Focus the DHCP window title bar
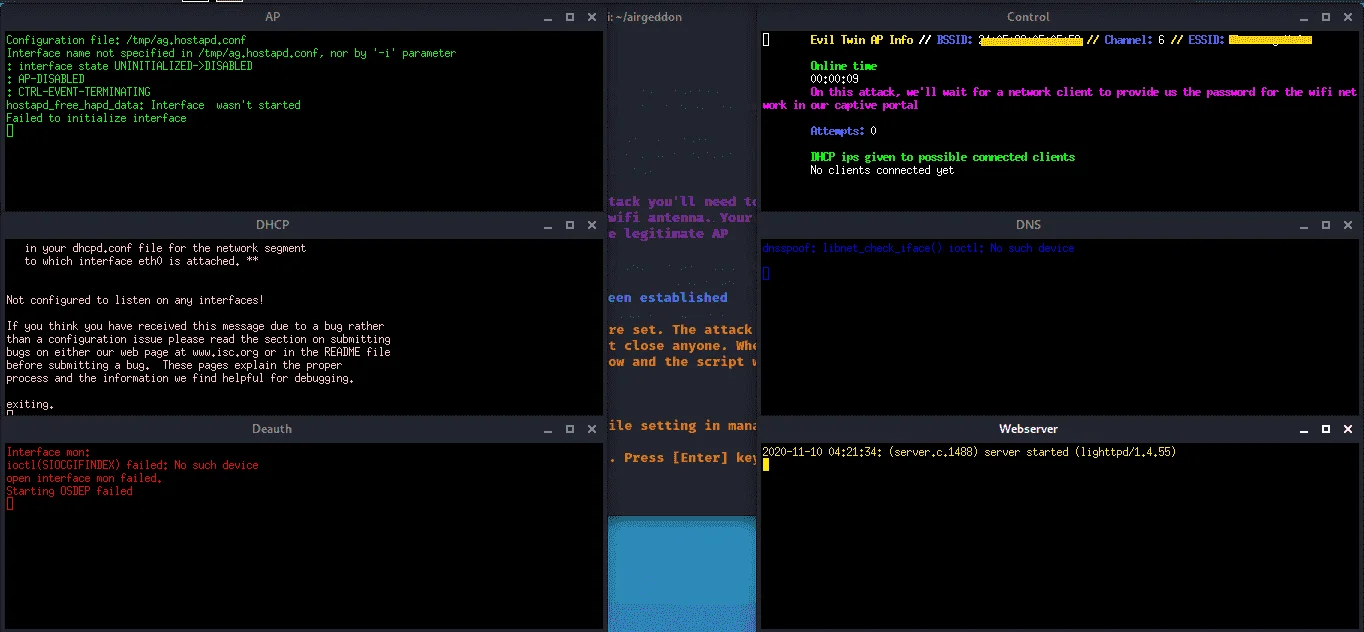The image size is (1364, 632). 272,225
